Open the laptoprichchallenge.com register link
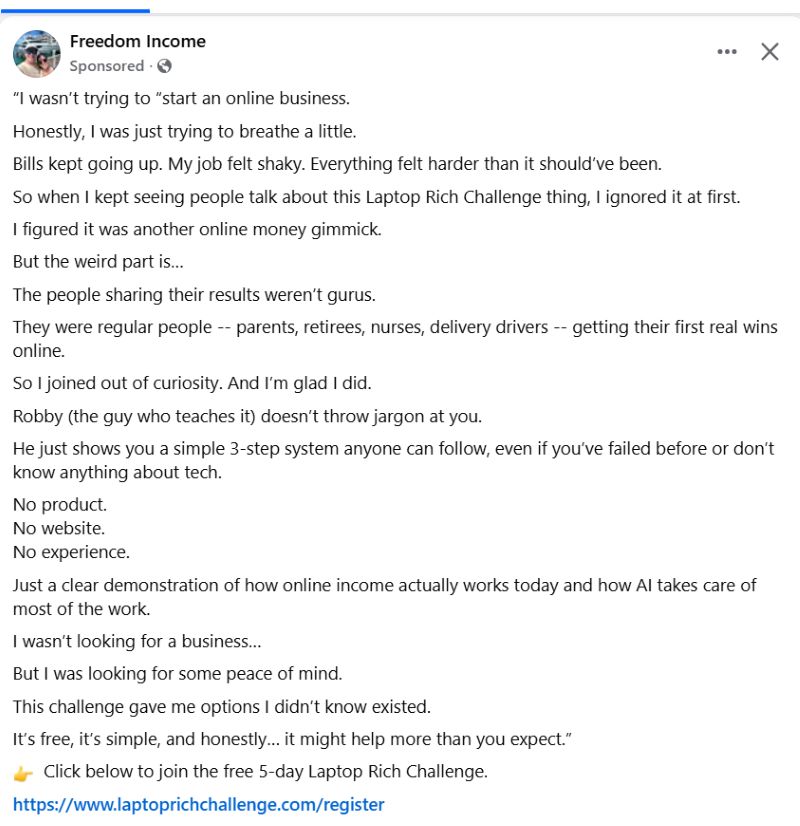This screenshot has height=826, width=800. 196,804
